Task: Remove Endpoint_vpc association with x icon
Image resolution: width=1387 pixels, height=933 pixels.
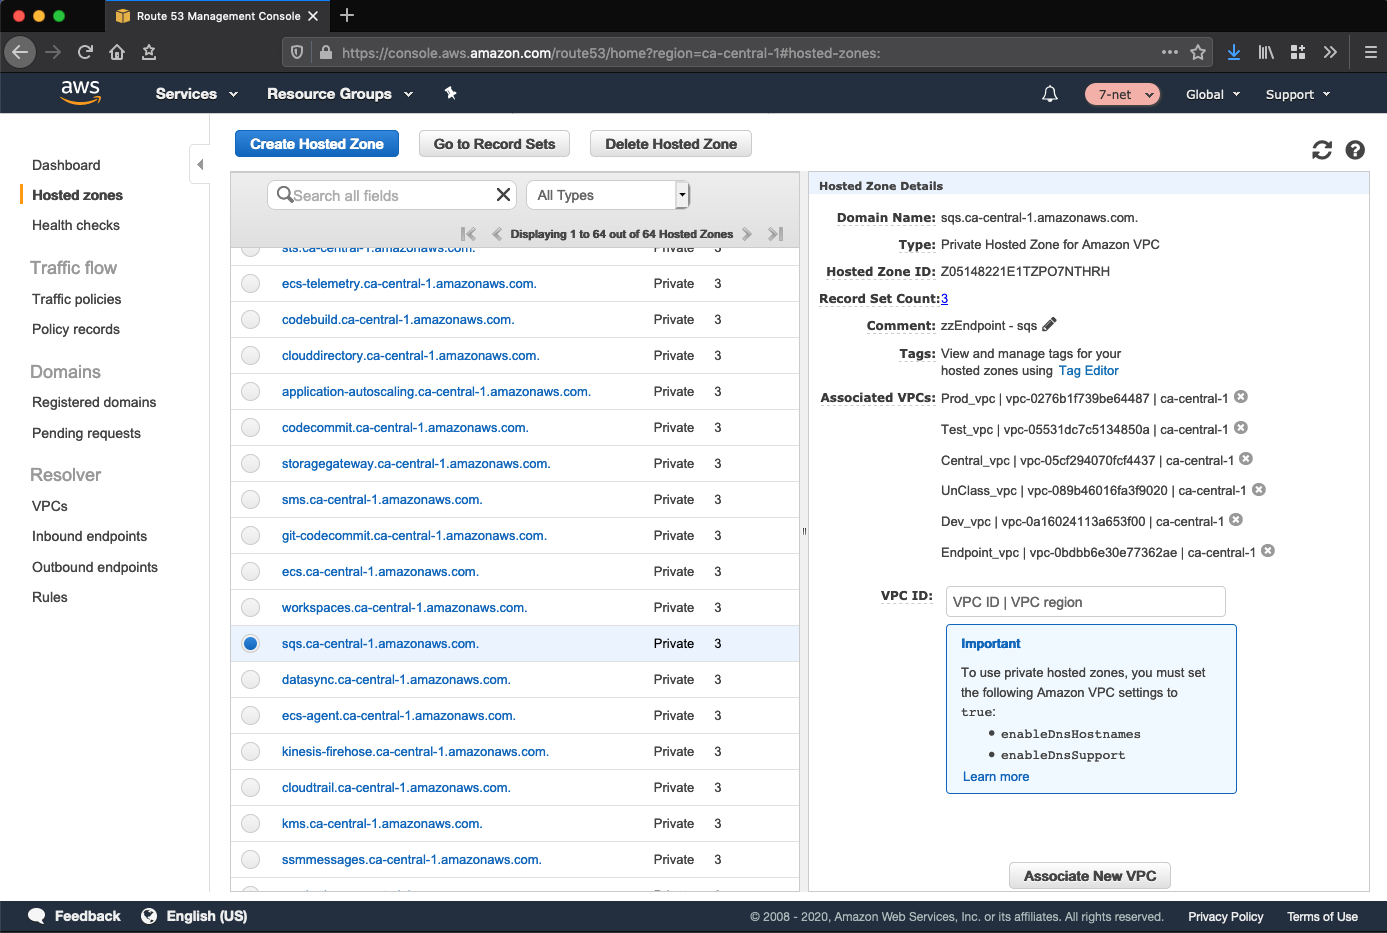Action: (x=1268, y=551)
